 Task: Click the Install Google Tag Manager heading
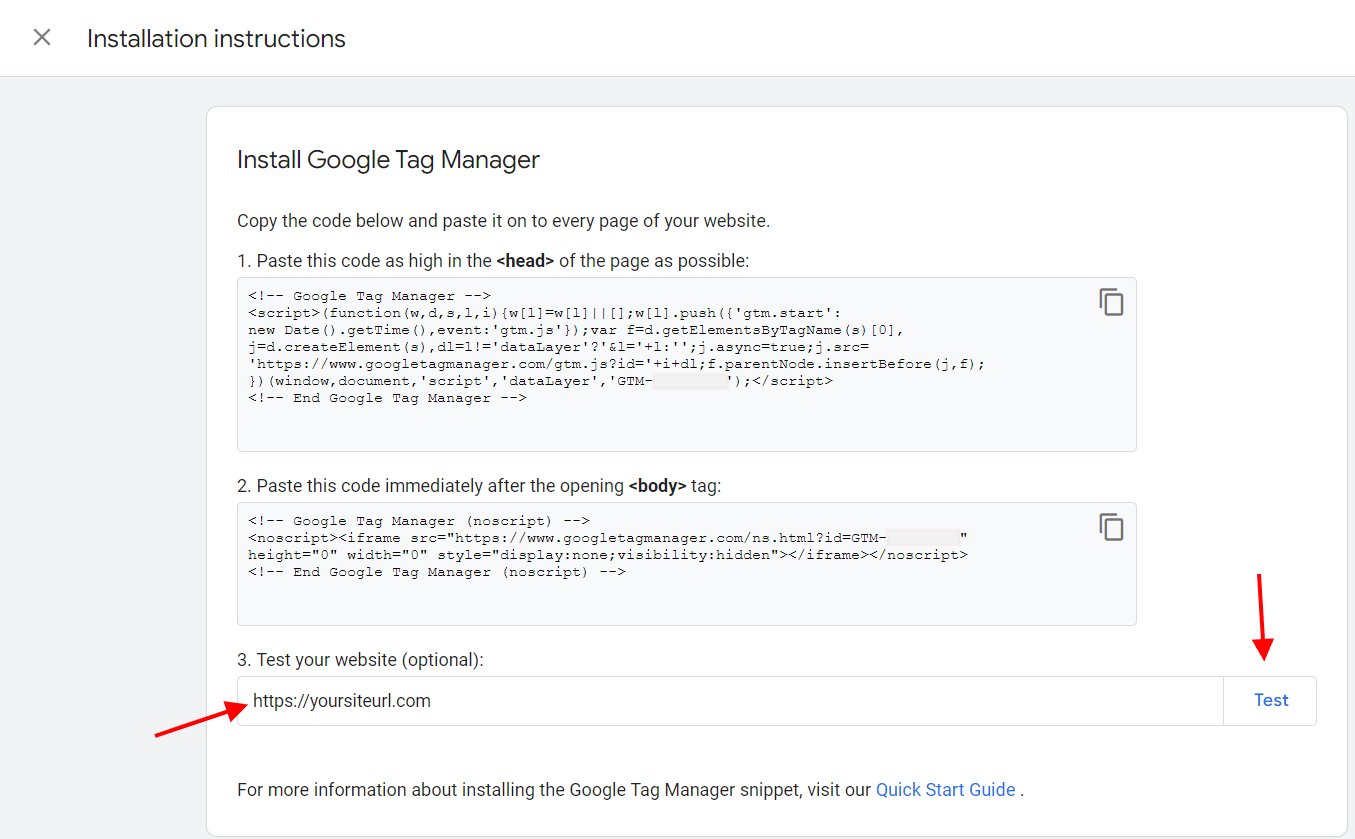click(x=388, y=160)
